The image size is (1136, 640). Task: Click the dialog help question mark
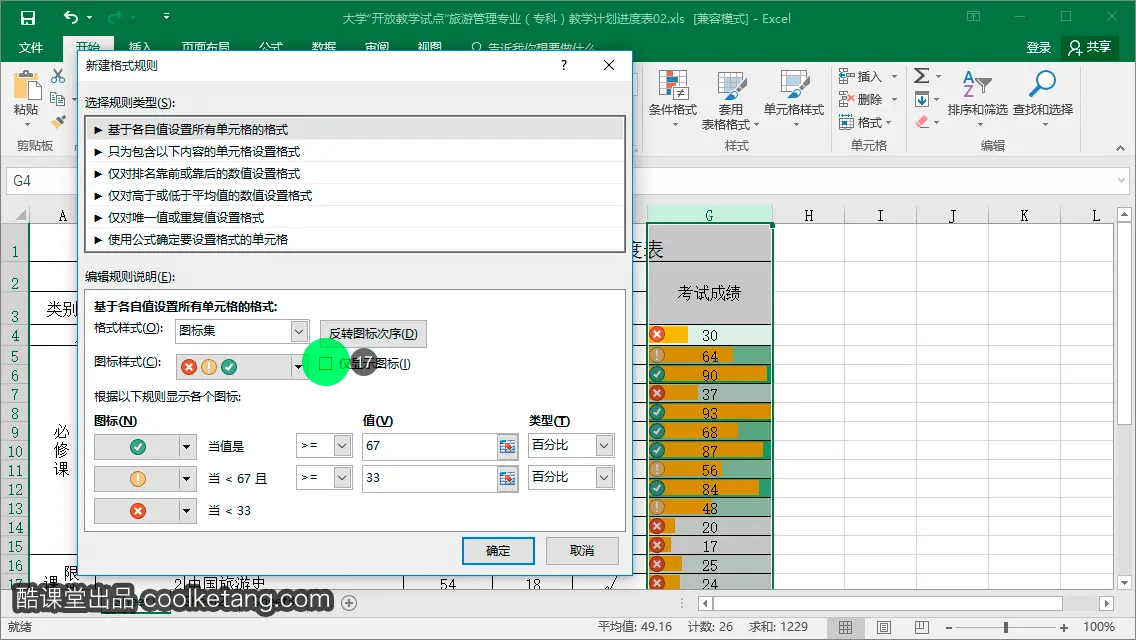[x=564, y=65]
